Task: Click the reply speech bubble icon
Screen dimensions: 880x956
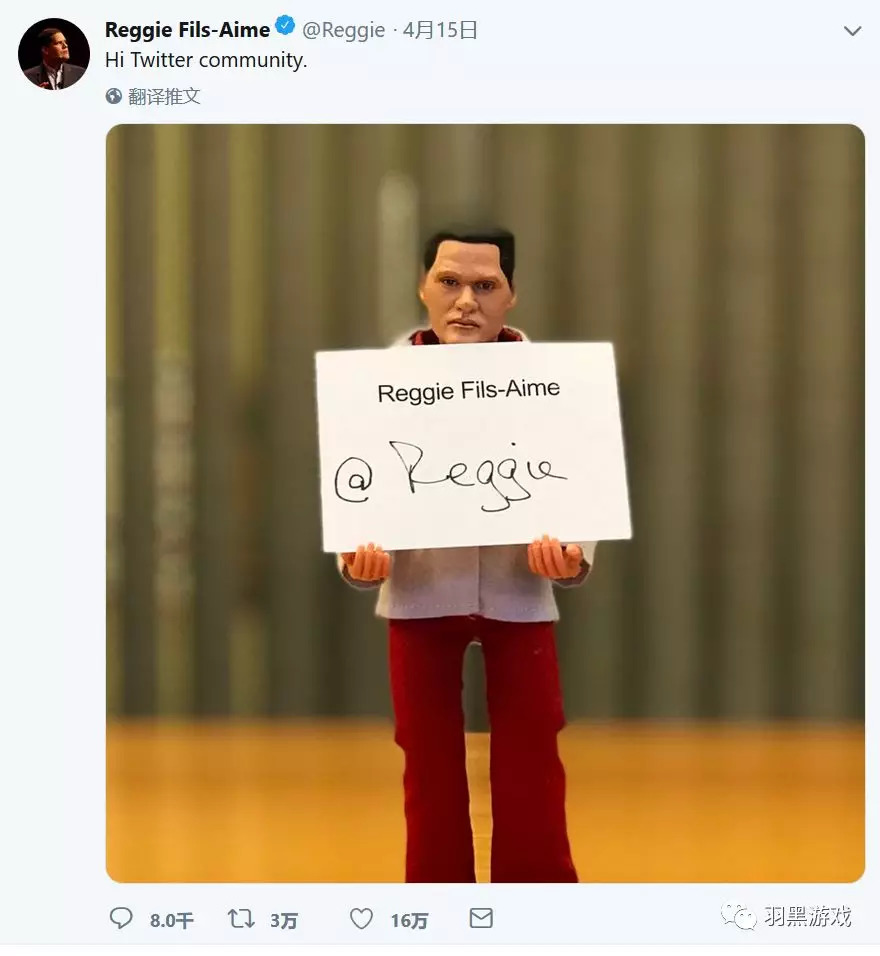Action: [121, 918]
